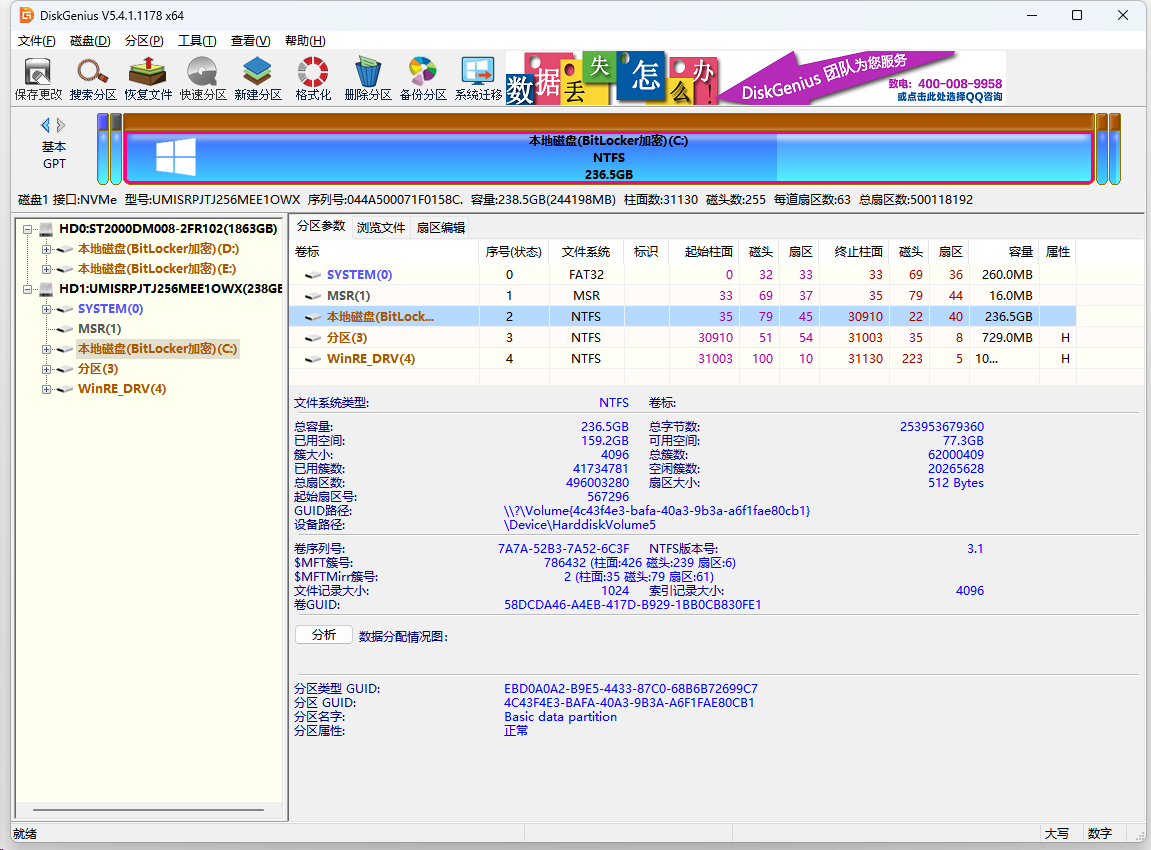Select the SYSTEM(0) row in partition table
Image resolution: width=1151 pixels, height=850 pixels.
(x=683, y=275)
